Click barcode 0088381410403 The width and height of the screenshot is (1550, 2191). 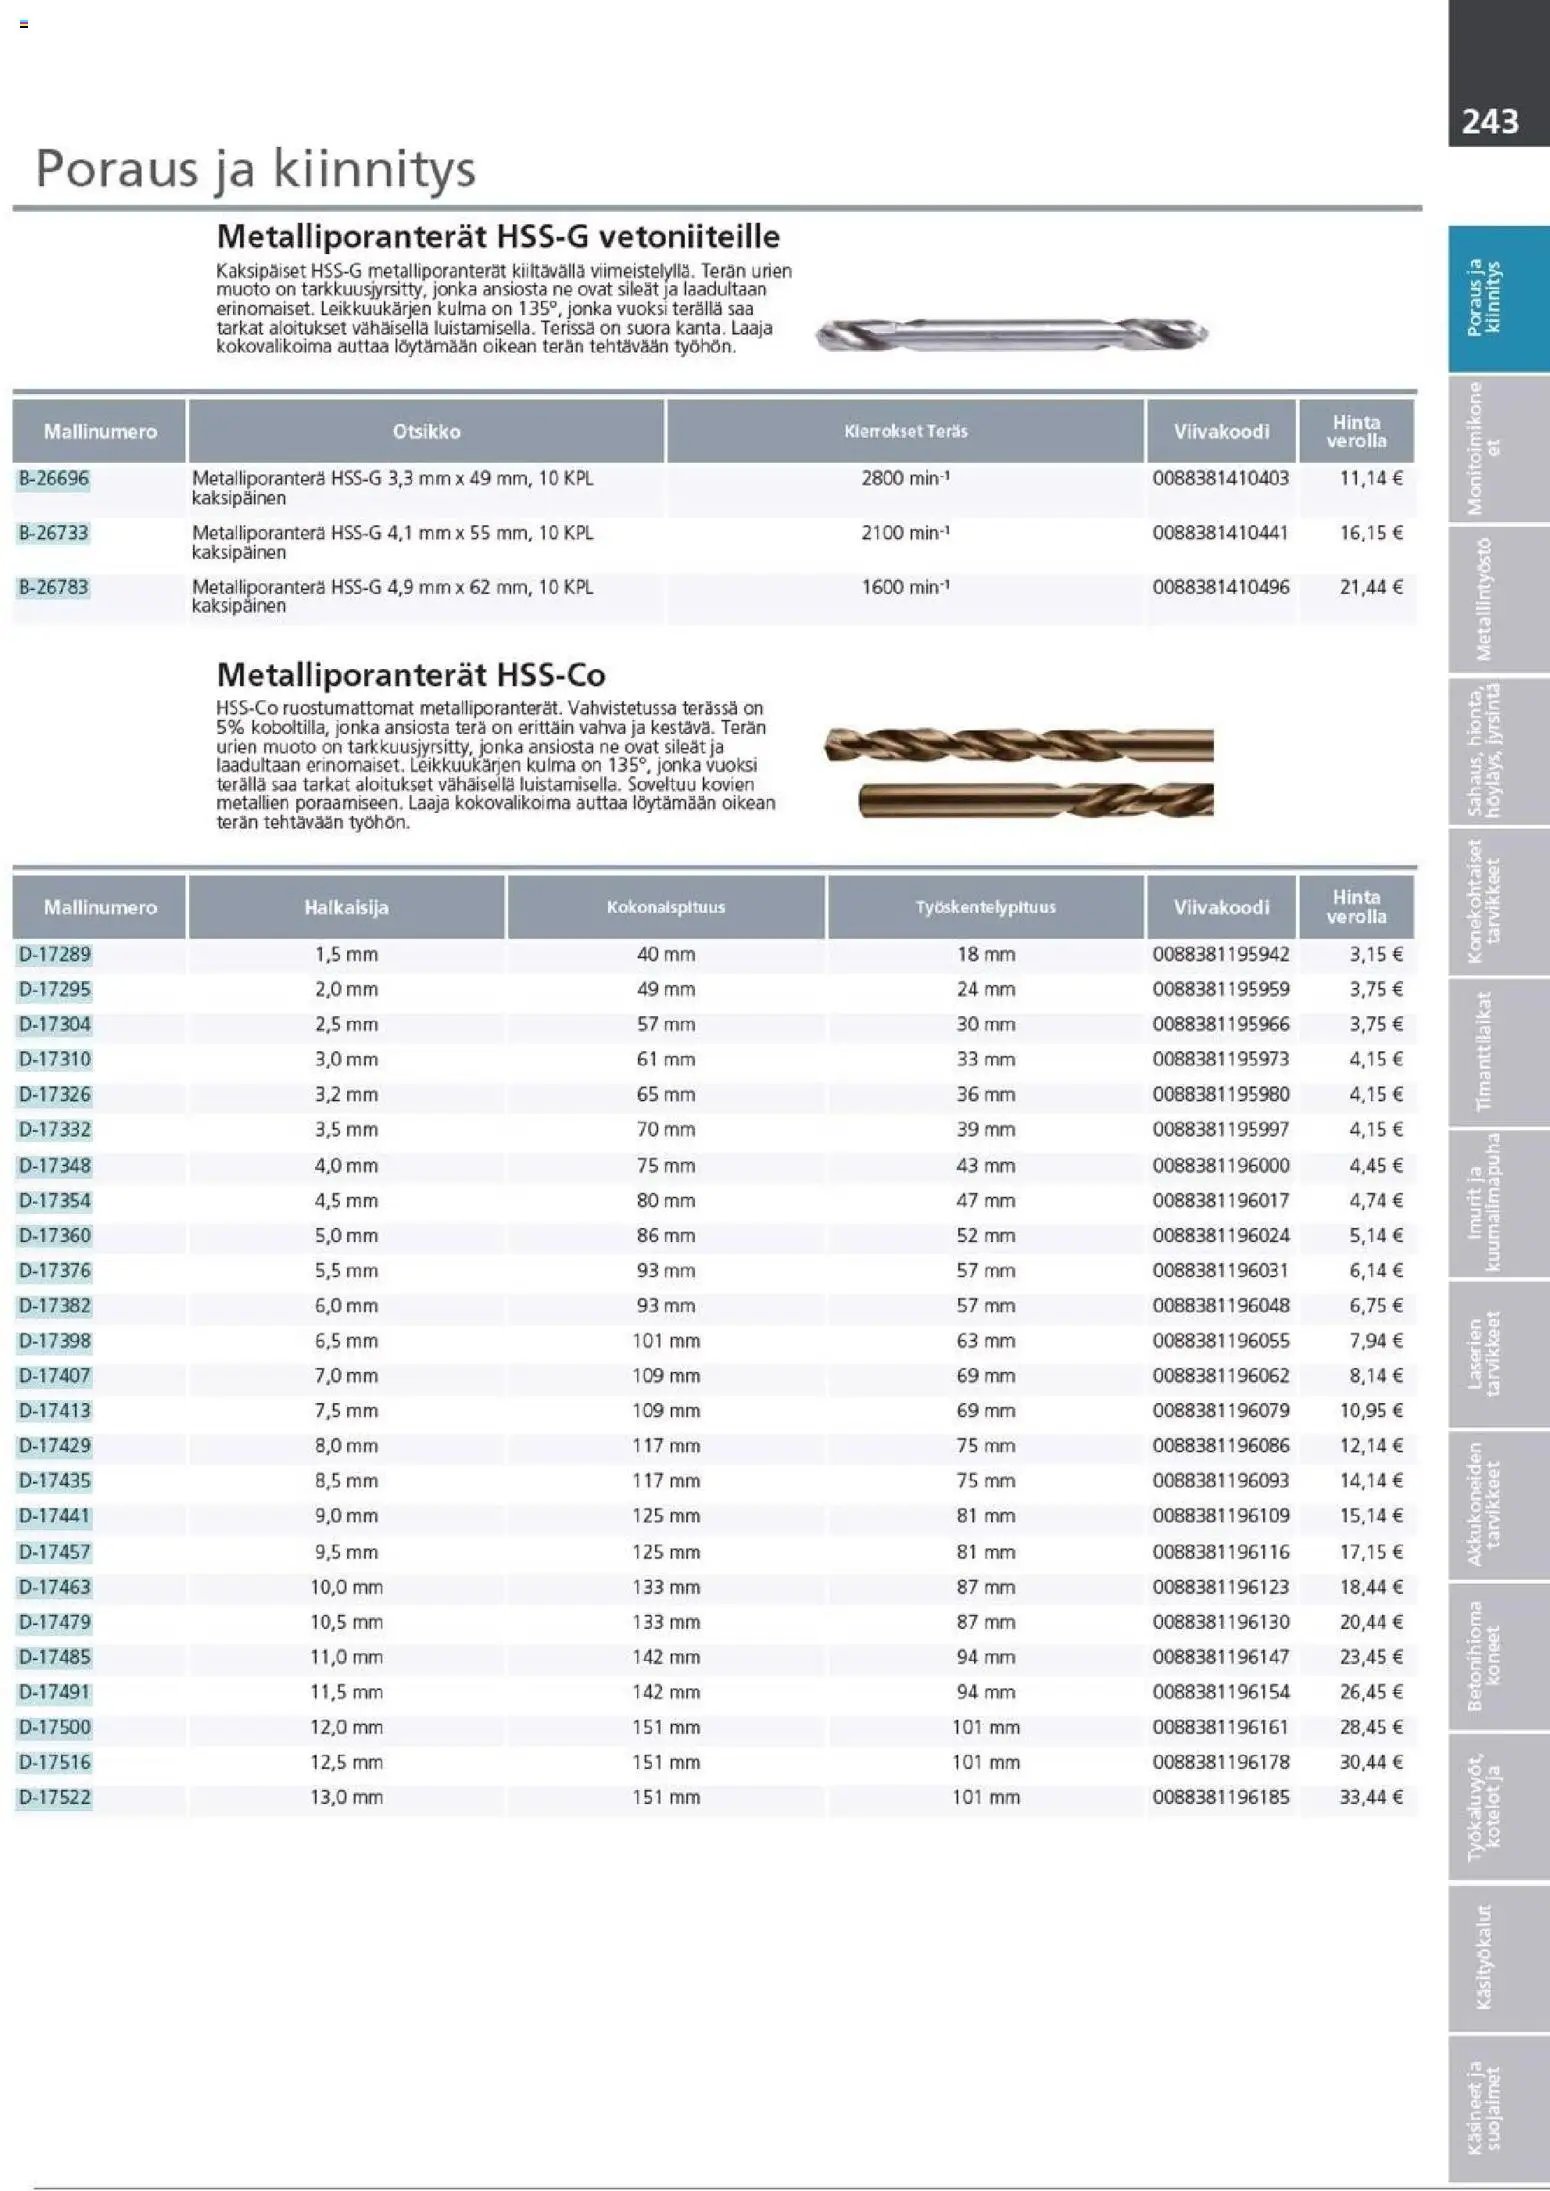click(1220, 478)
